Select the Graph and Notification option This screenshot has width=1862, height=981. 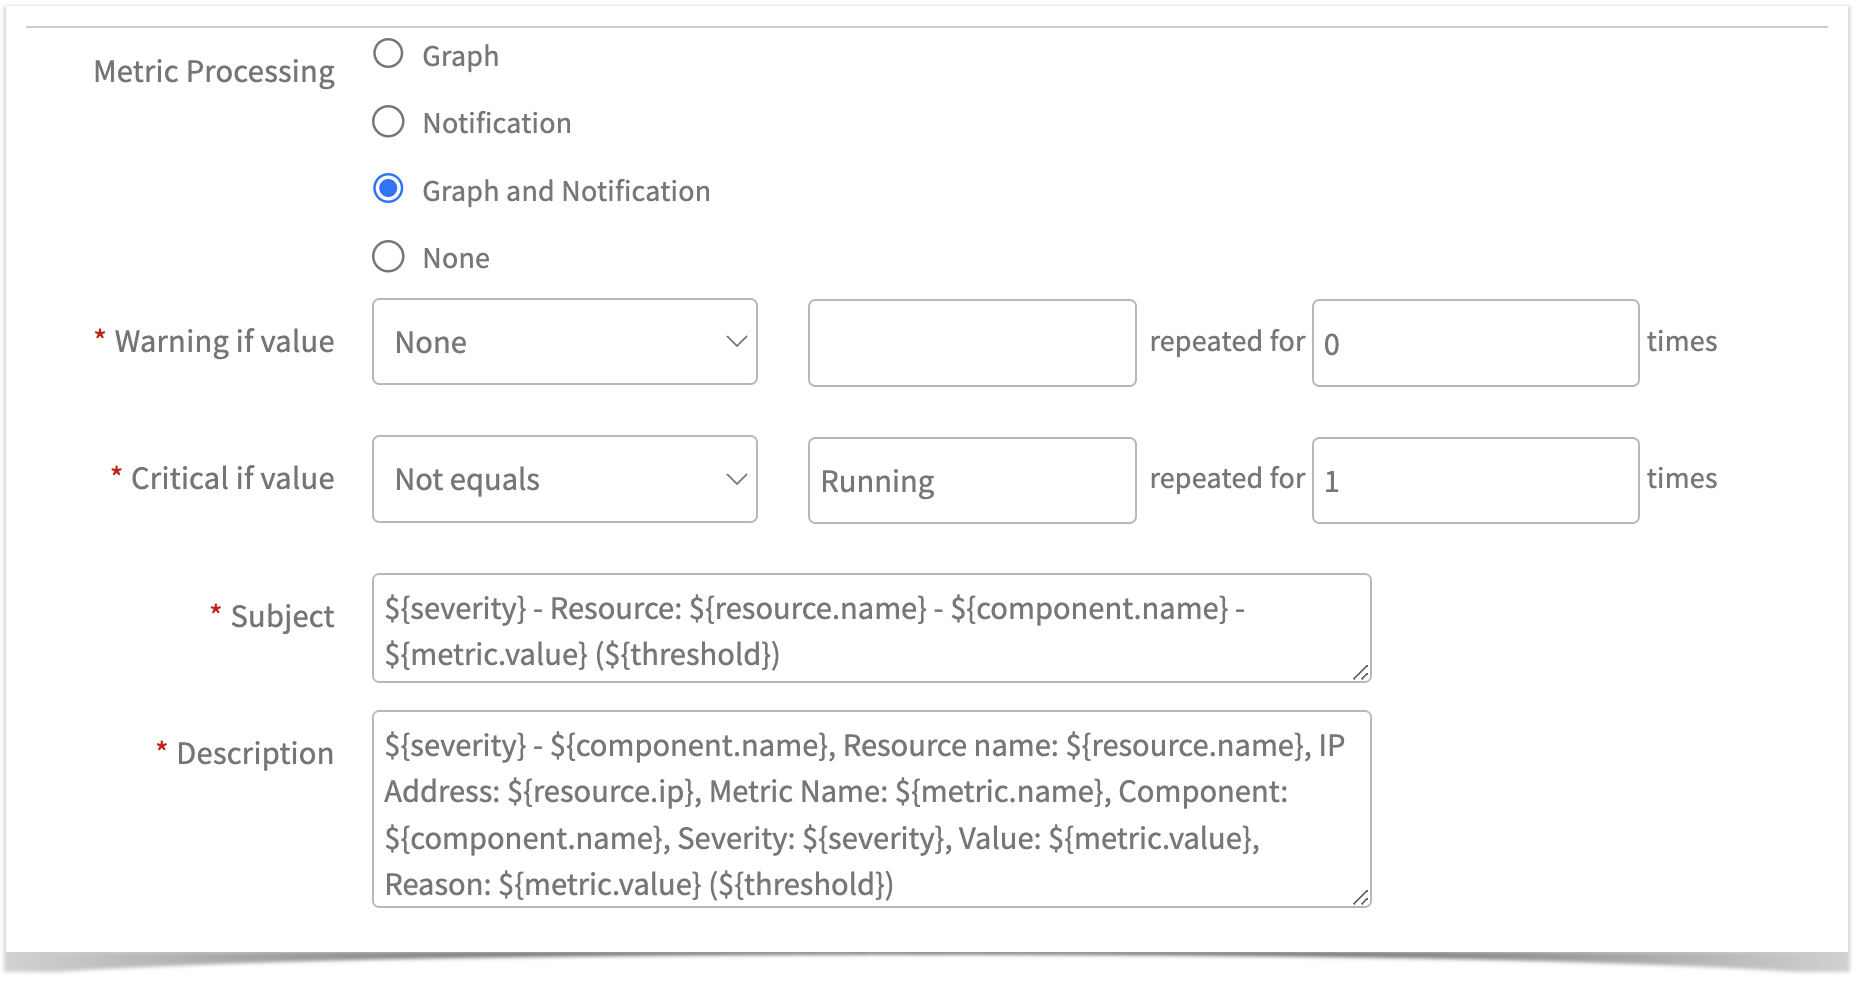[388, 188]
